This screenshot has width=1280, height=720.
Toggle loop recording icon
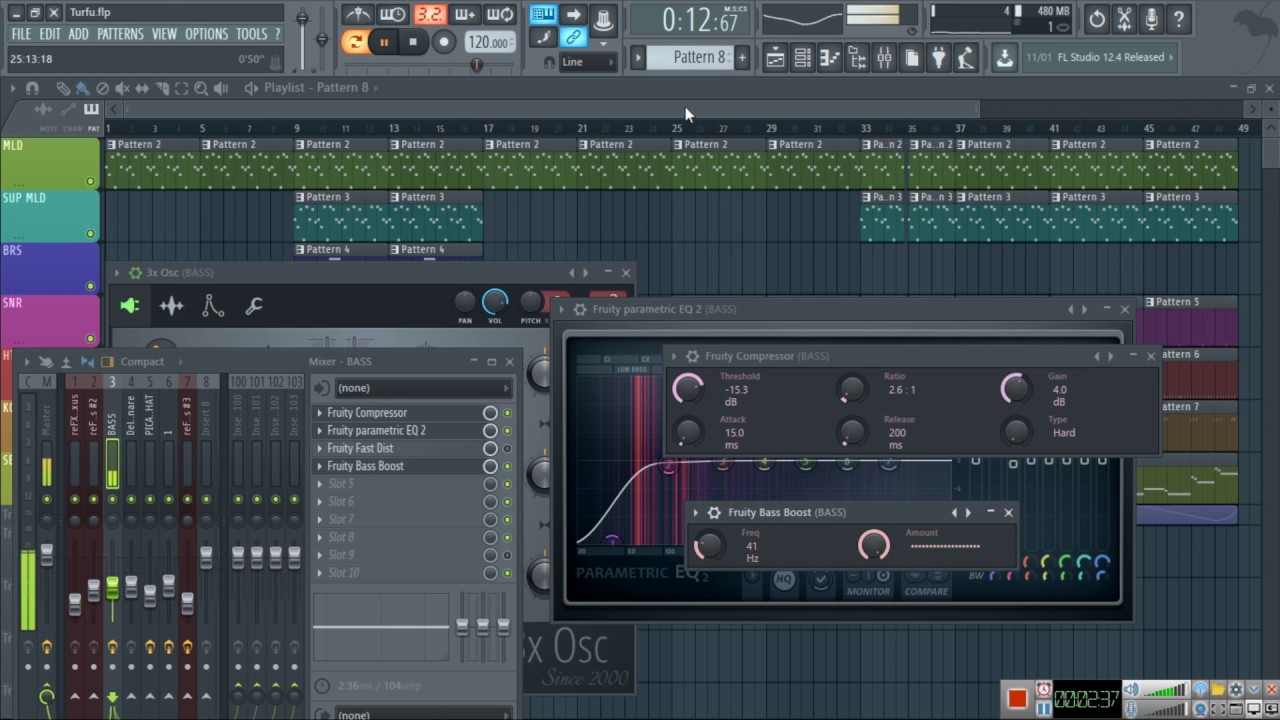[500, 14]
